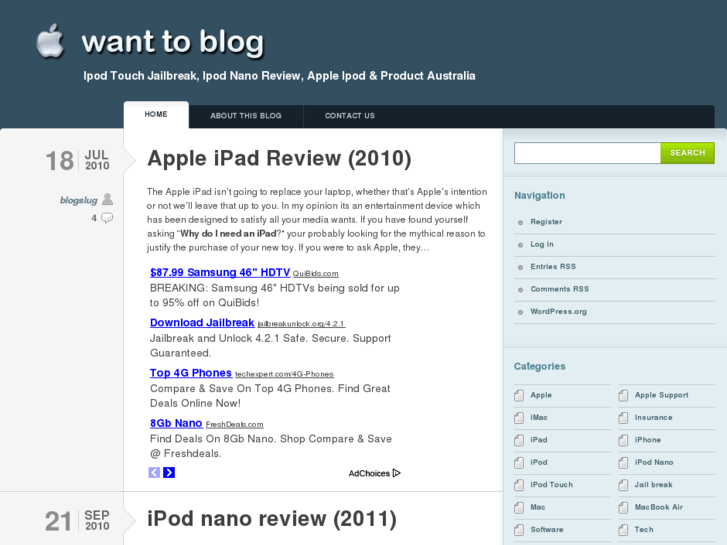Click the page icon beside iPad
Image resolution: width=727 pixels, height=545 pixels.
point(519,440)
